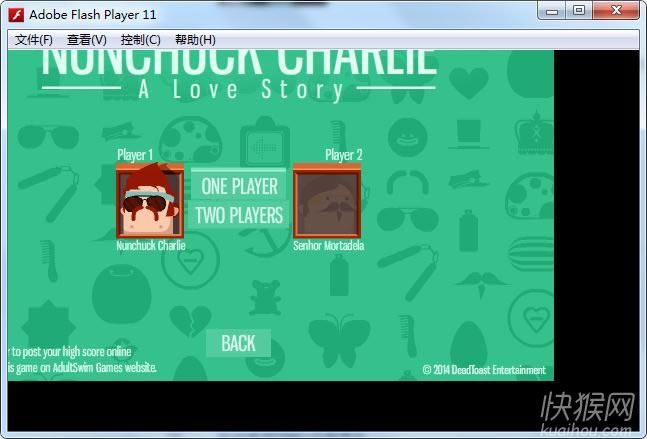Click the DeadToast Entertainment copyright text
The image size is (647, 439).
[x=484, y=370]
